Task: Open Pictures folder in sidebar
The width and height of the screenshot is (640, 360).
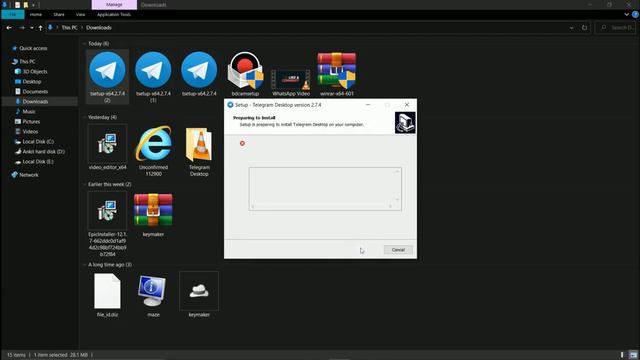Action: (x=27, y=122)
